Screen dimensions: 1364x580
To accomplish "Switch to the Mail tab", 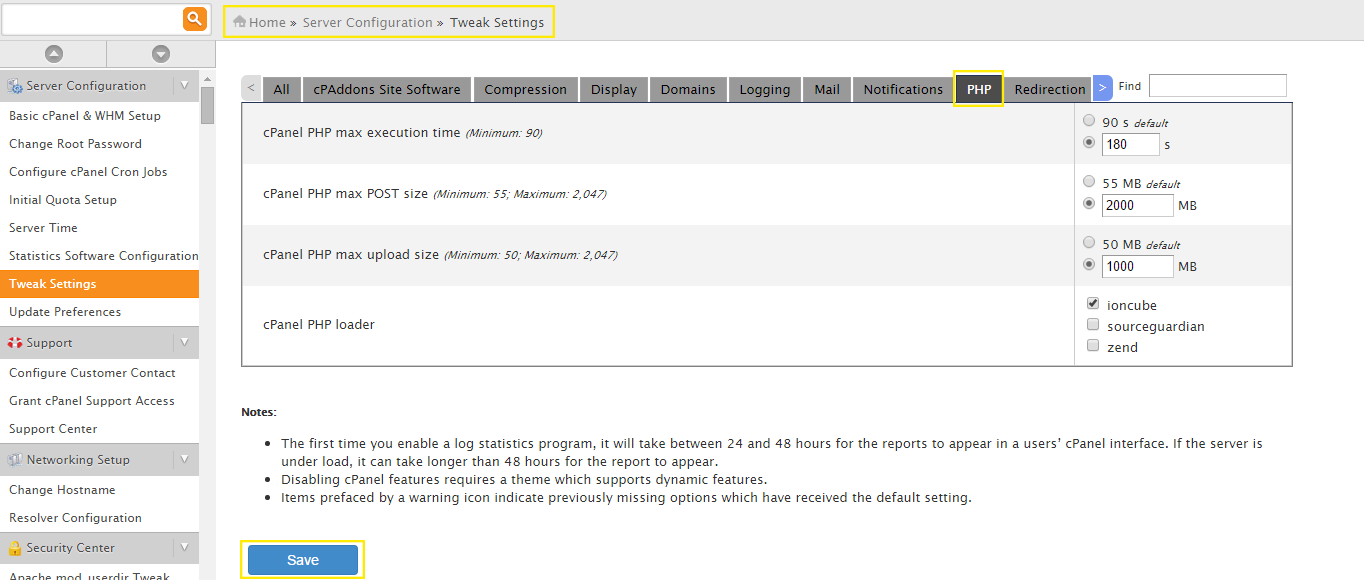I will point(827,89).
